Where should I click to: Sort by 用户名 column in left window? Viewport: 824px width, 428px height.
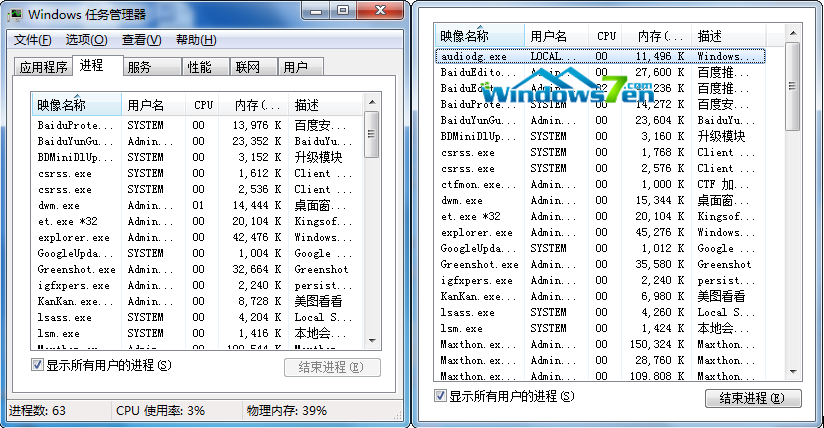point(153,105)
